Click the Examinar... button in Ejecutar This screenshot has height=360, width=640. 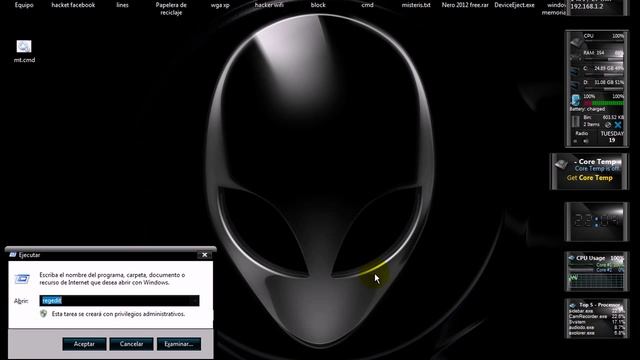179,344
